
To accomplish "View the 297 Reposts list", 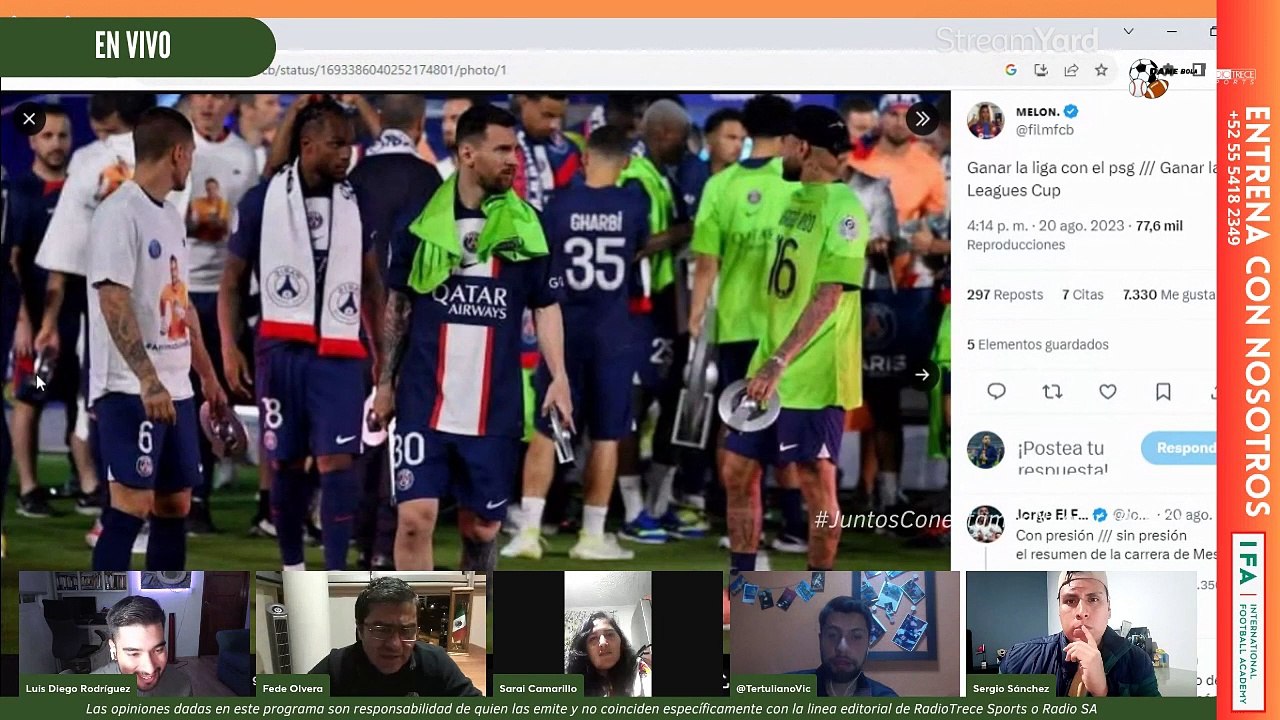I will (x=1004, y=295).
